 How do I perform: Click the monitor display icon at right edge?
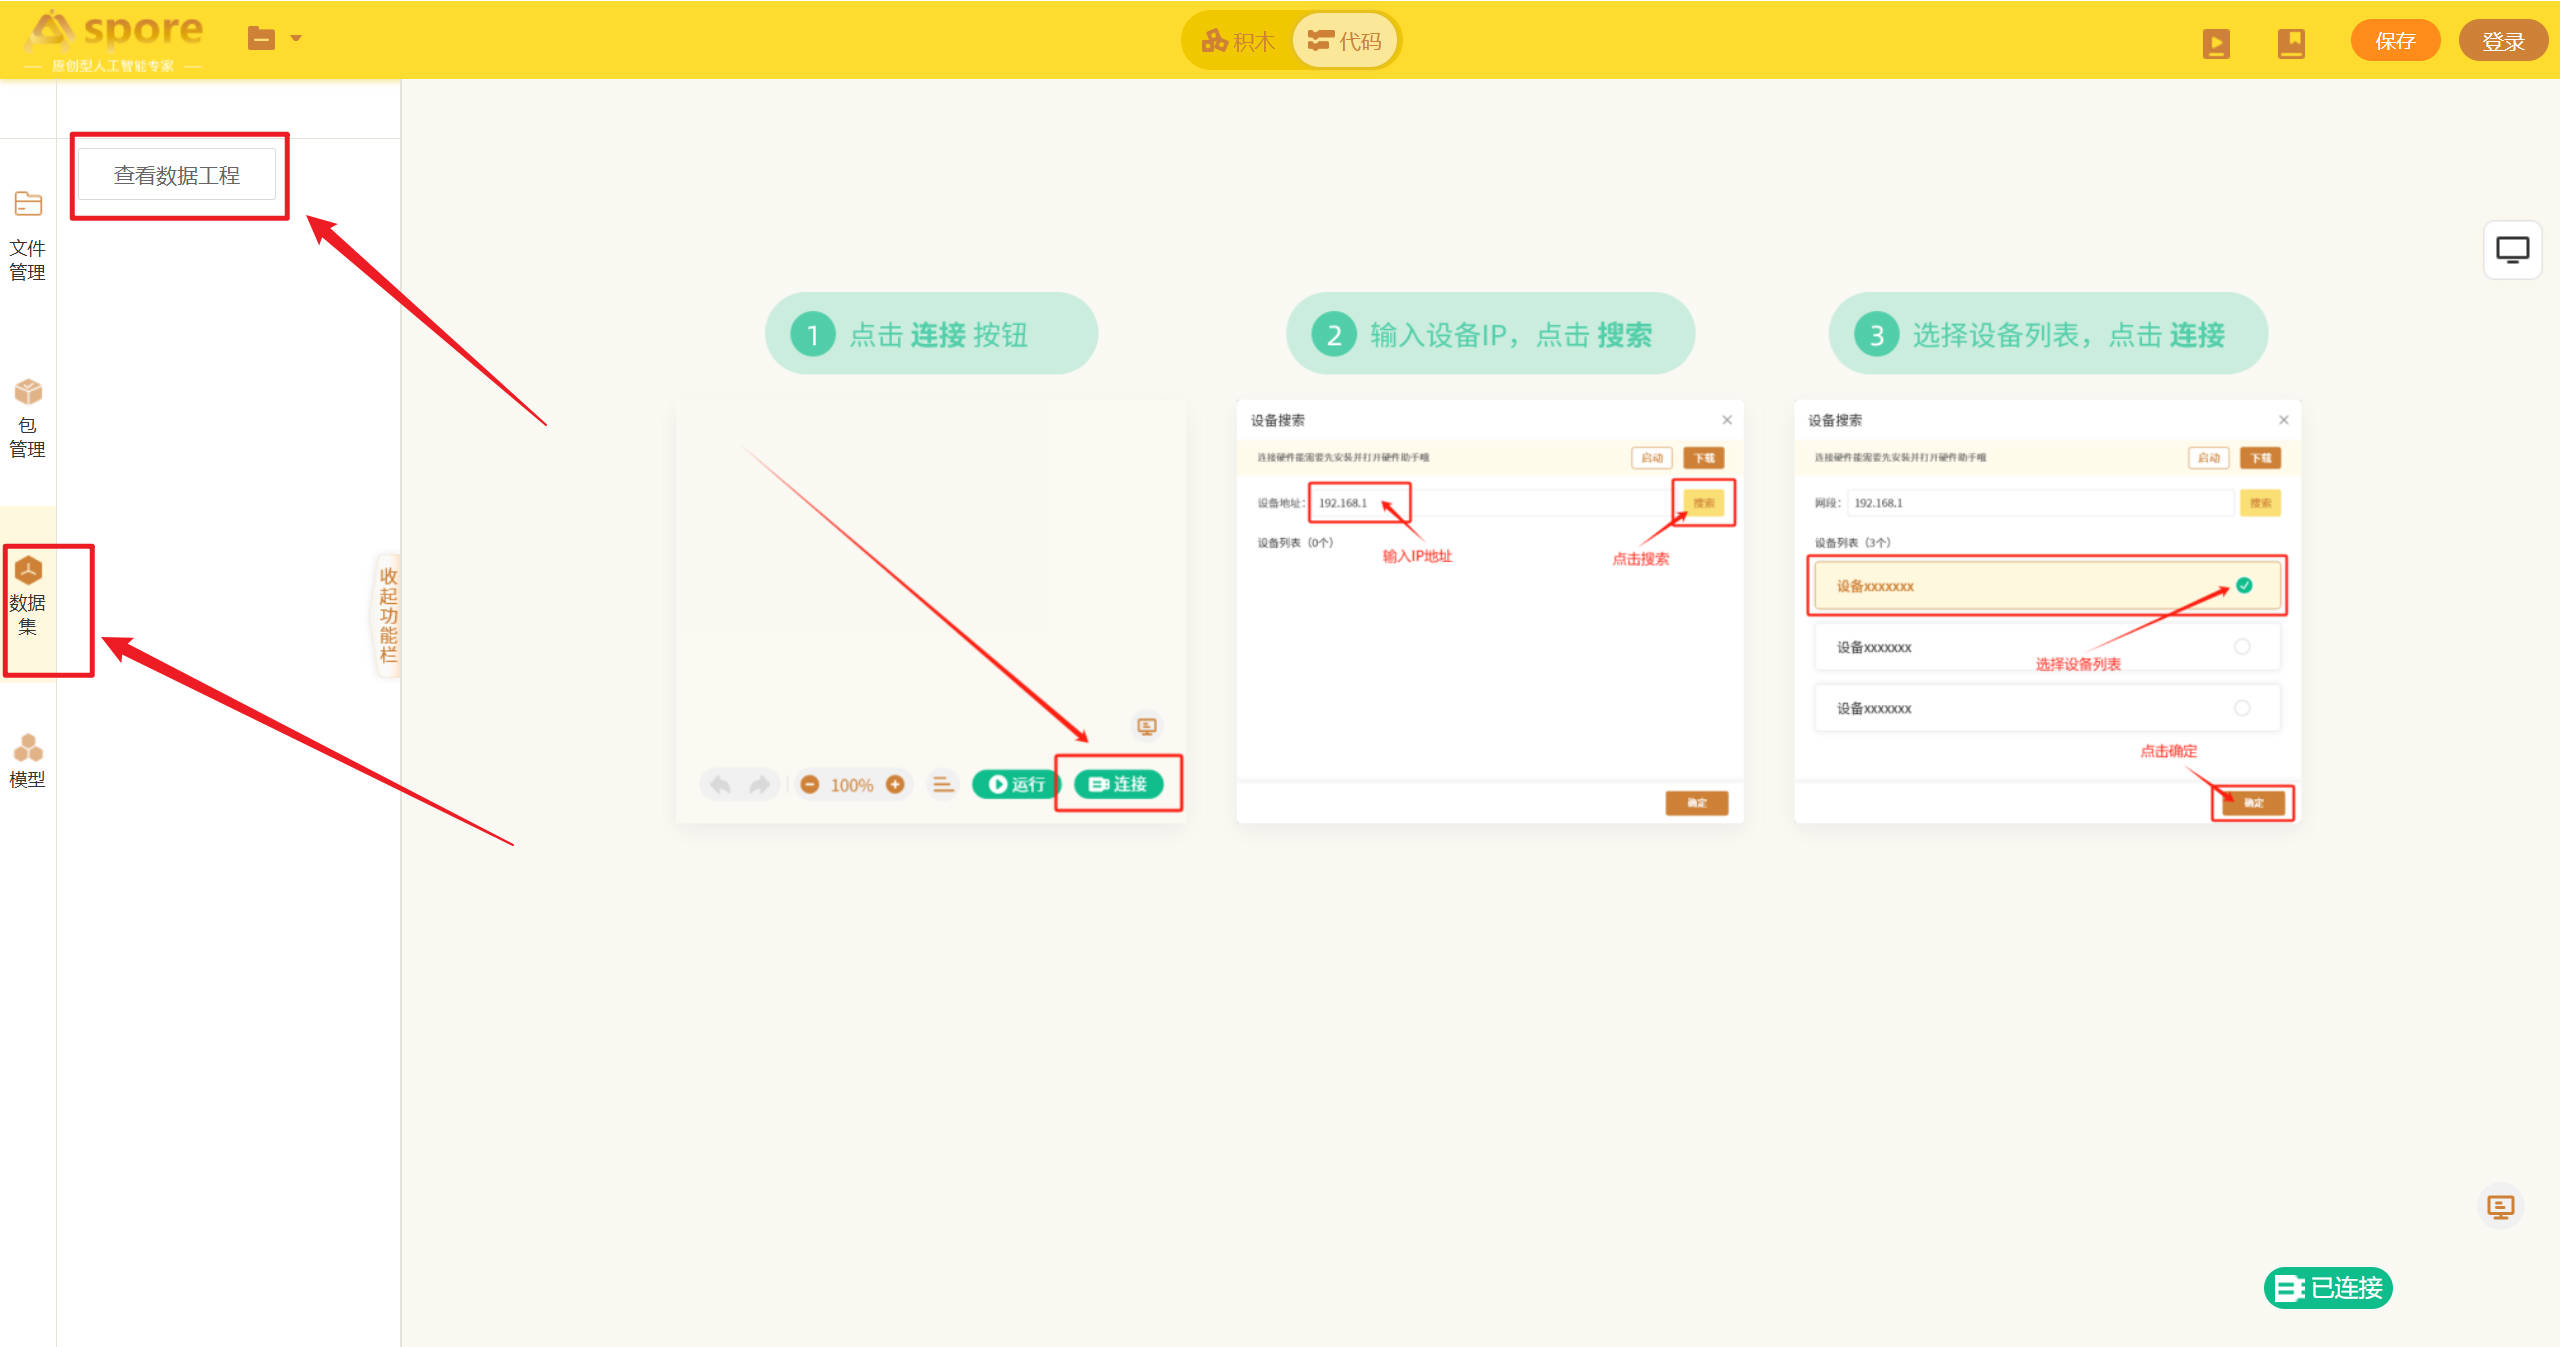(x=2511, y=249)
